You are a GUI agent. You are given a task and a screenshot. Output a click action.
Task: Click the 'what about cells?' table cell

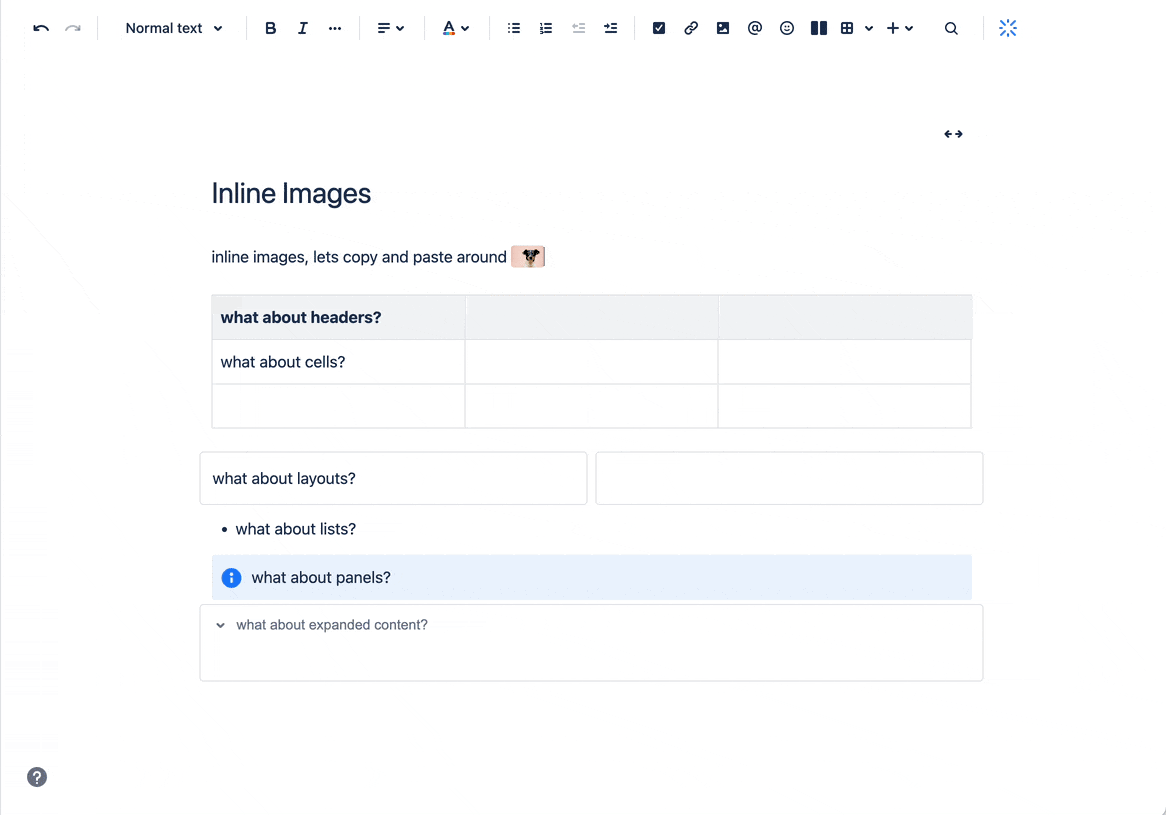tap(338, 362)
